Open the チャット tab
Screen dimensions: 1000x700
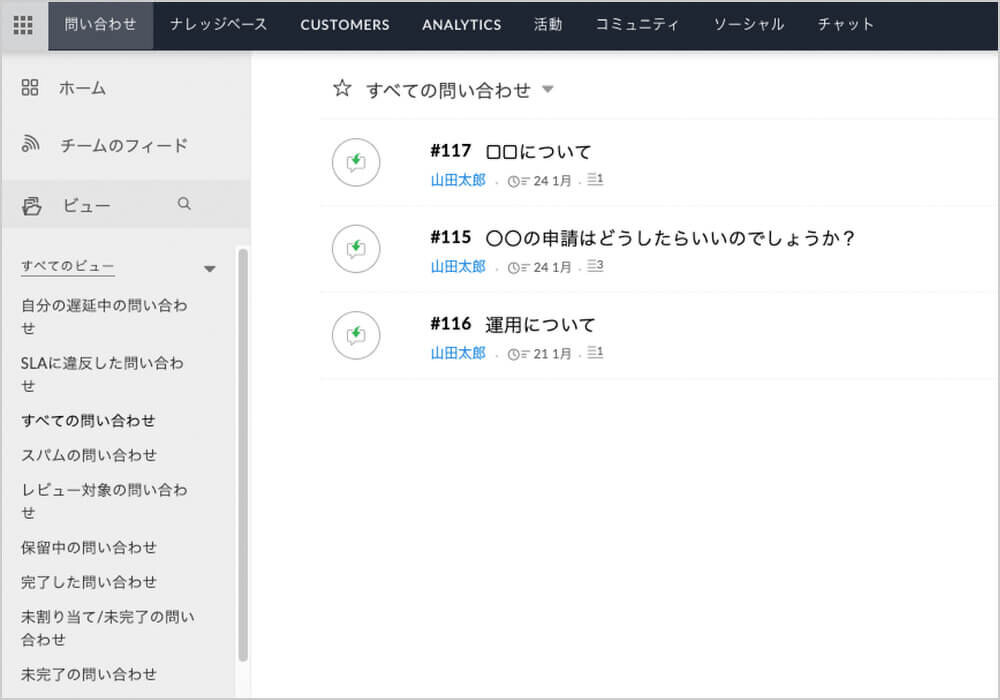(845, 25)
